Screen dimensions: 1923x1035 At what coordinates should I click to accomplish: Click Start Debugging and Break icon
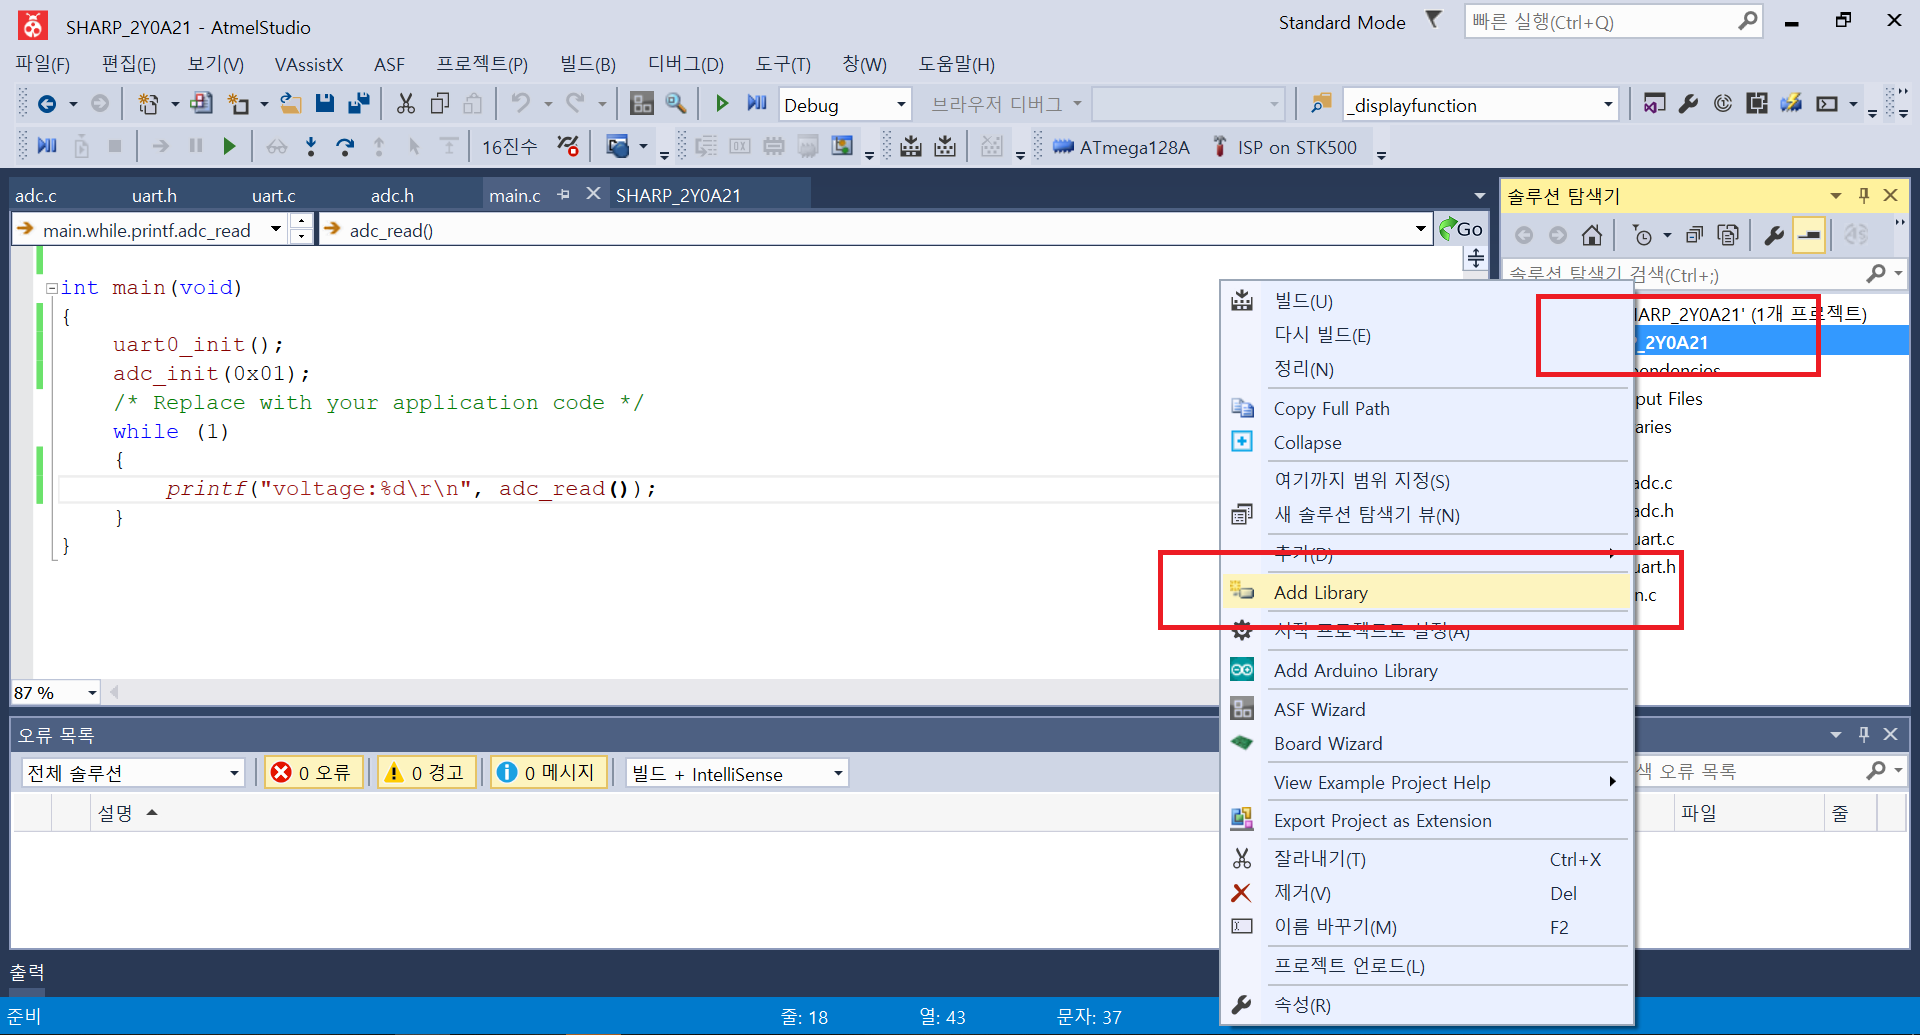(x=756, y=104)
